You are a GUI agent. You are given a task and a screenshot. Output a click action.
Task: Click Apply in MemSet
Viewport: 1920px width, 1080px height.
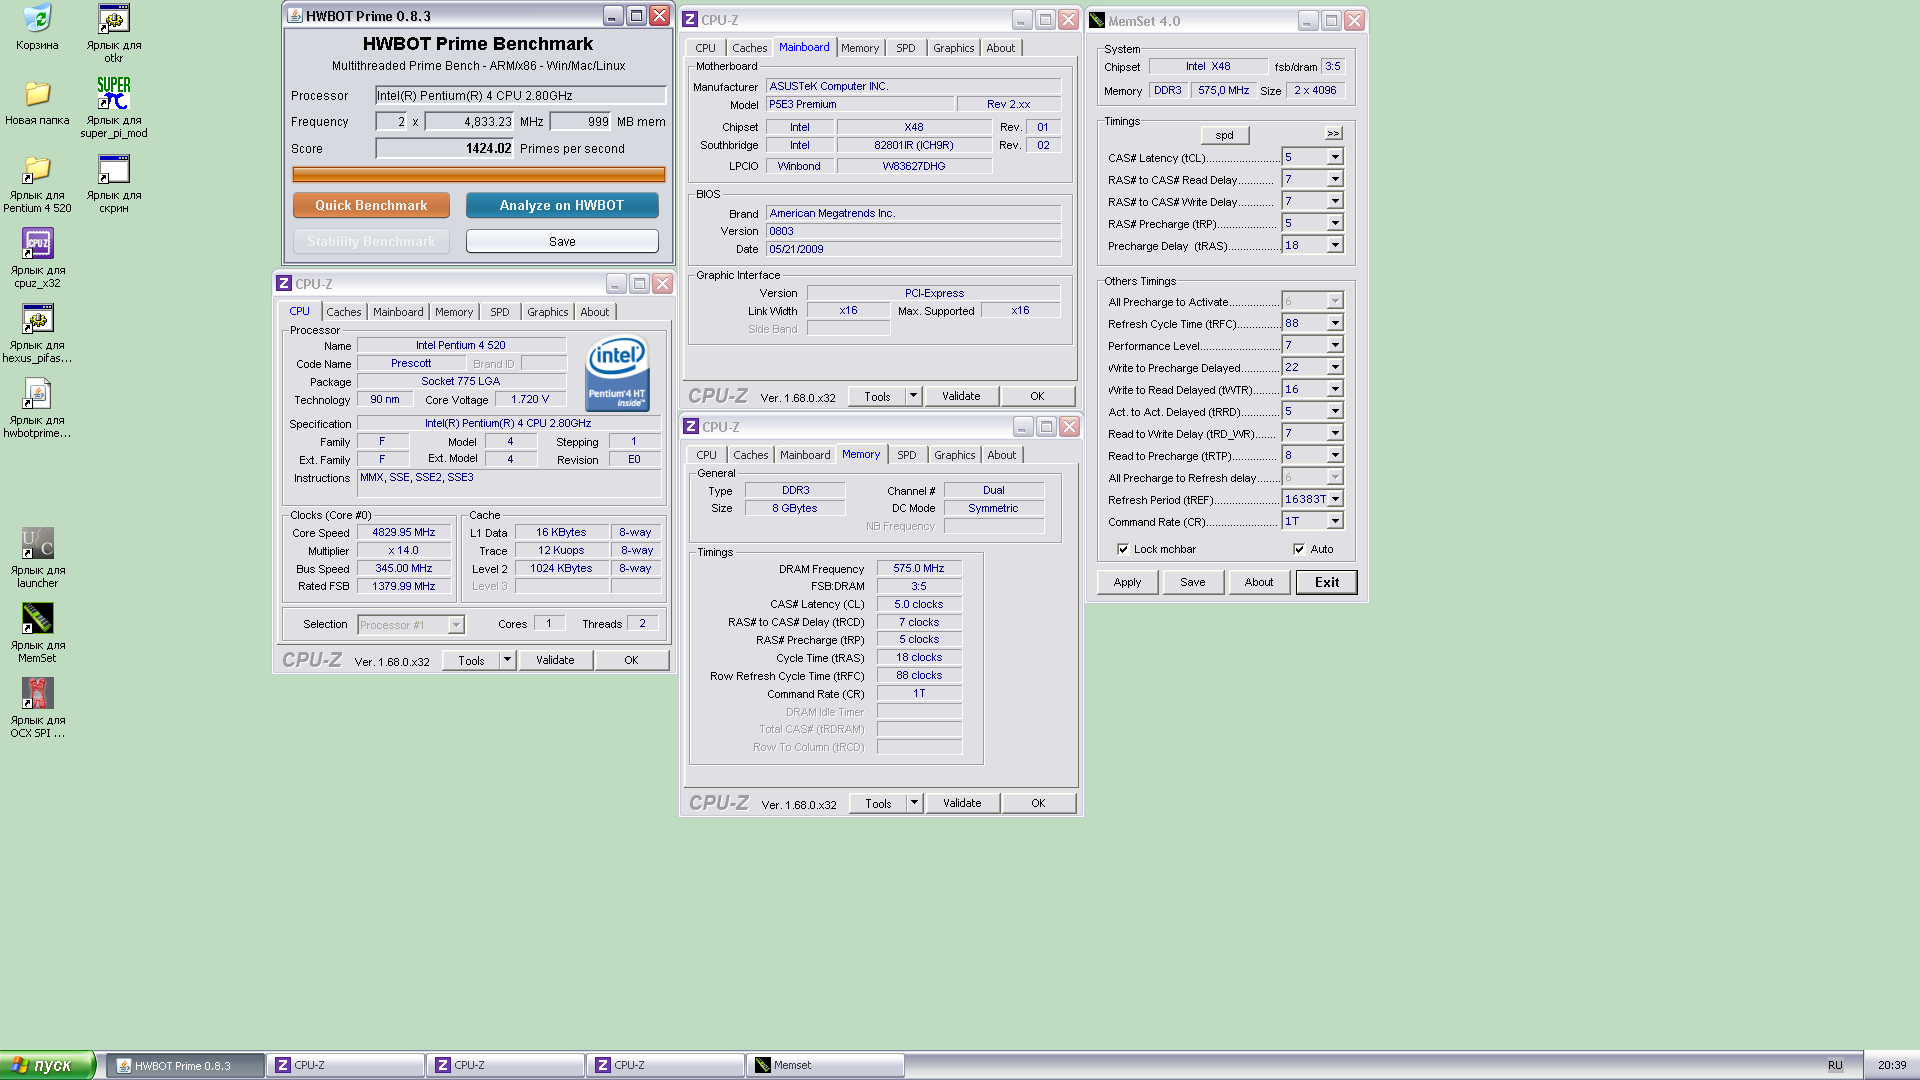[1127, 582]
